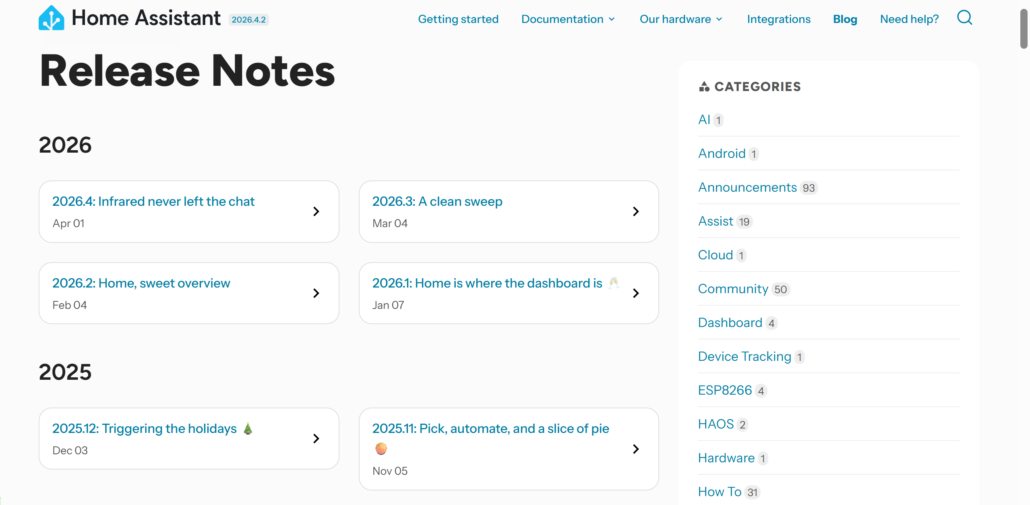Click the Feb 04 date text
The image size is (1030, 505).
[x=70, y=305]
